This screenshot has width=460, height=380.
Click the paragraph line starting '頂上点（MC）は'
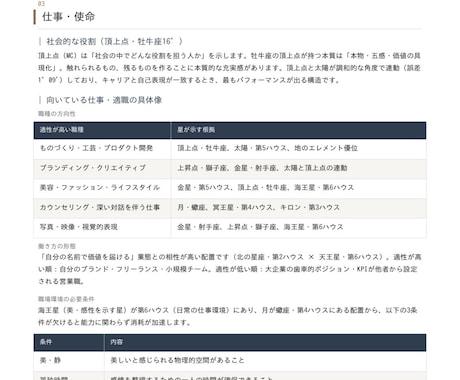point(229,56)
